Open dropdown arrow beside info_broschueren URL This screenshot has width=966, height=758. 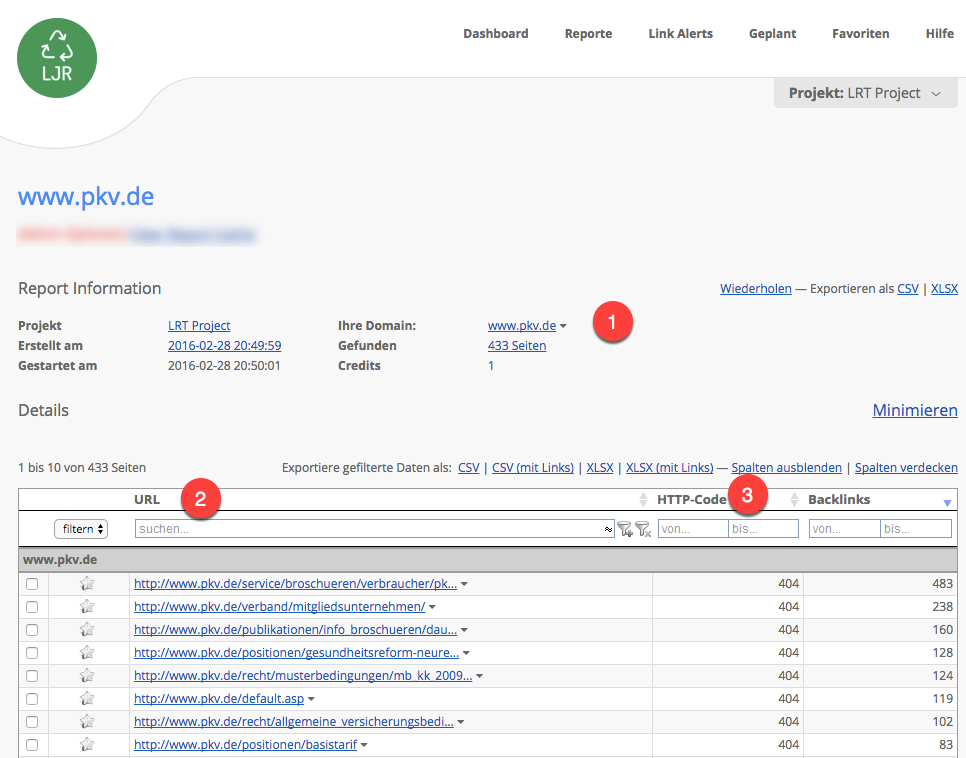pos(464,630)
